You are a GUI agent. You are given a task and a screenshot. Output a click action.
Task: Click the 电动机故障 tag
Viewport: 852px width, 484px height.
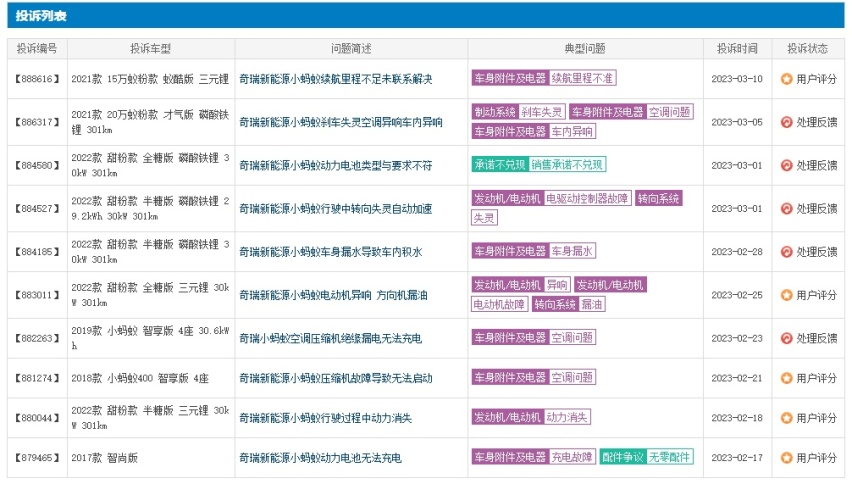[x=499, y=304]
